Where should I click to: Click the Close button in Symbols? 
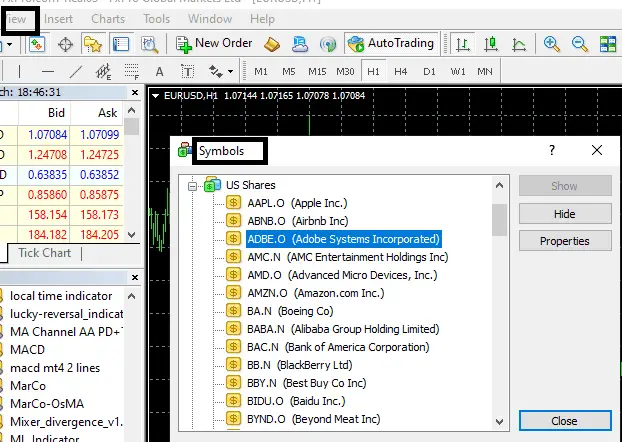click(x=565, y=421)
